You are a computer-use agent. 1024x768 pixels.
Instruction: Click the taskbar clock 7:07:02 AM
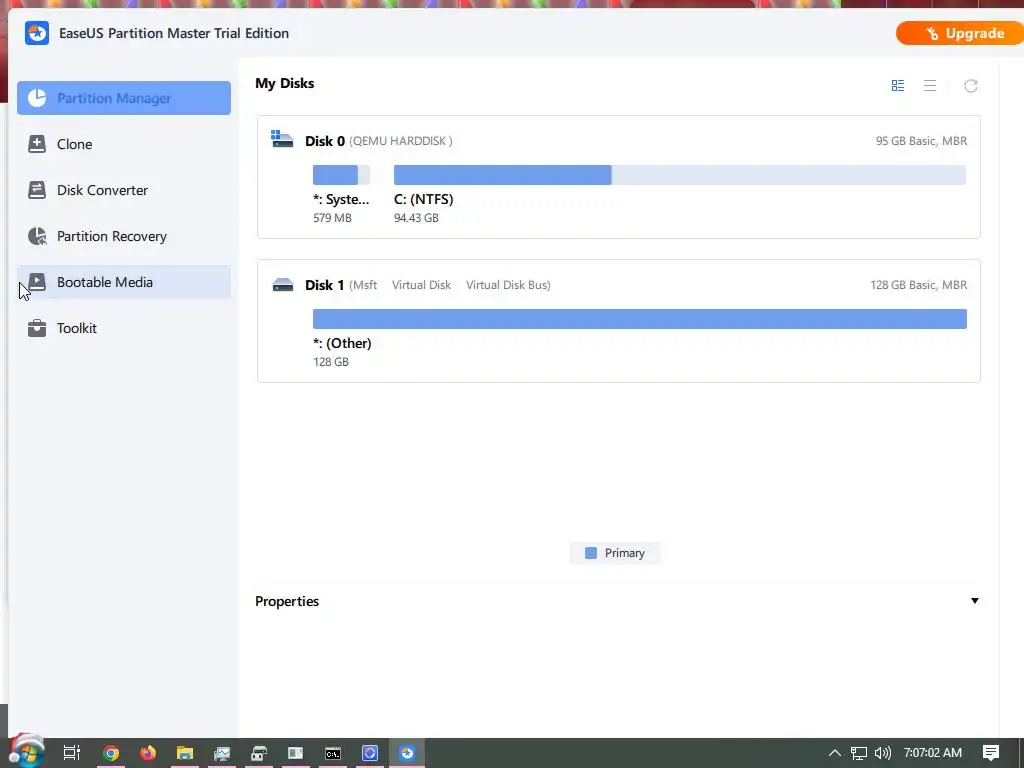[x=933, y=753]
